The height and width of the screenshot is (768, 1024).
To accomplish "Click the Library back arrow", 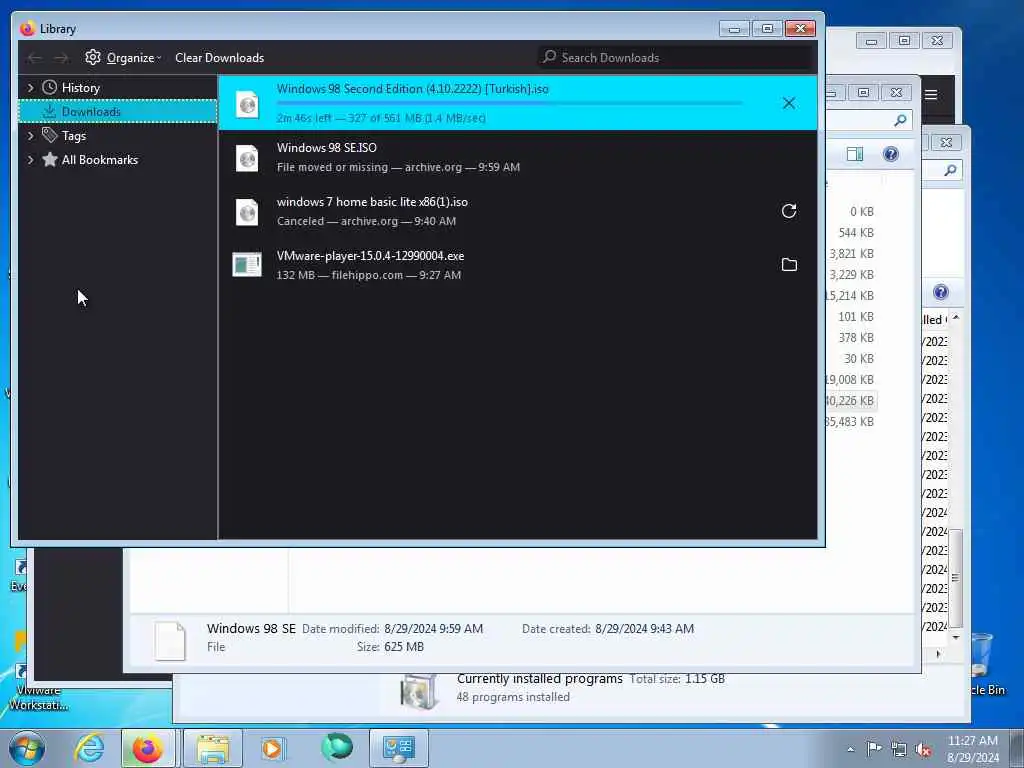I will [35, 58].
